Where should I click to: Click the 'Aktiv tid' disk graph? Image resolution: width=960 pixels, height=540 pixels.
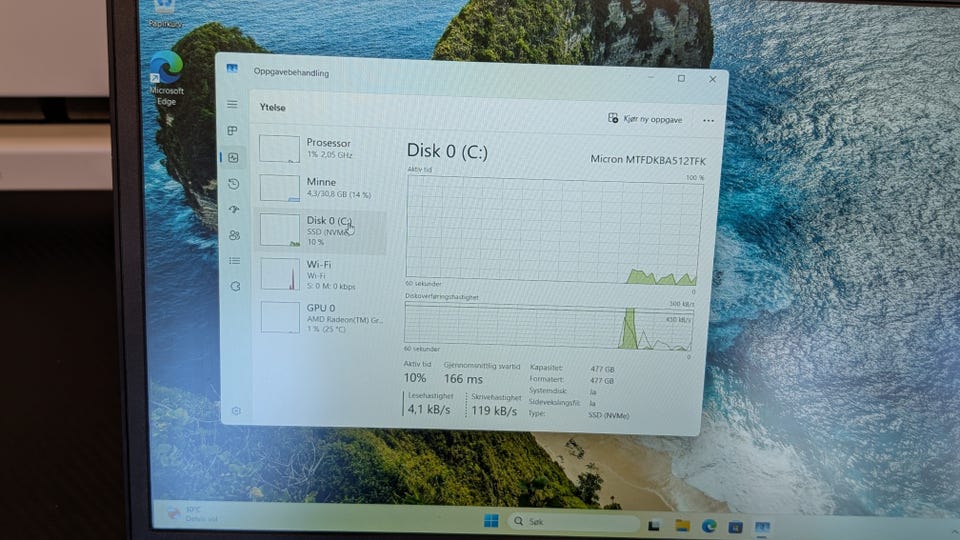tap(554, 230)
